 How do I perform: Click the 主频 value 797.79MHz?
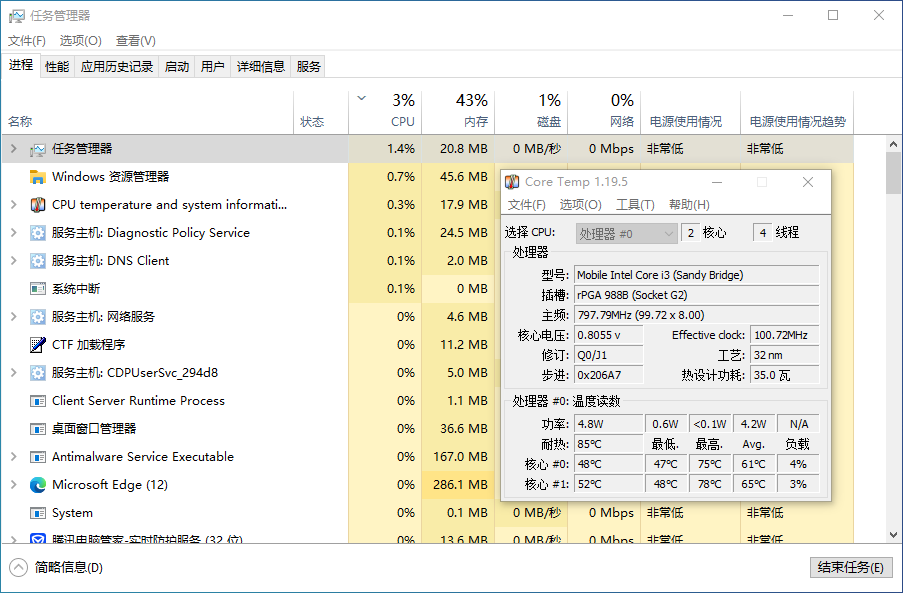(x=697, y=315)
